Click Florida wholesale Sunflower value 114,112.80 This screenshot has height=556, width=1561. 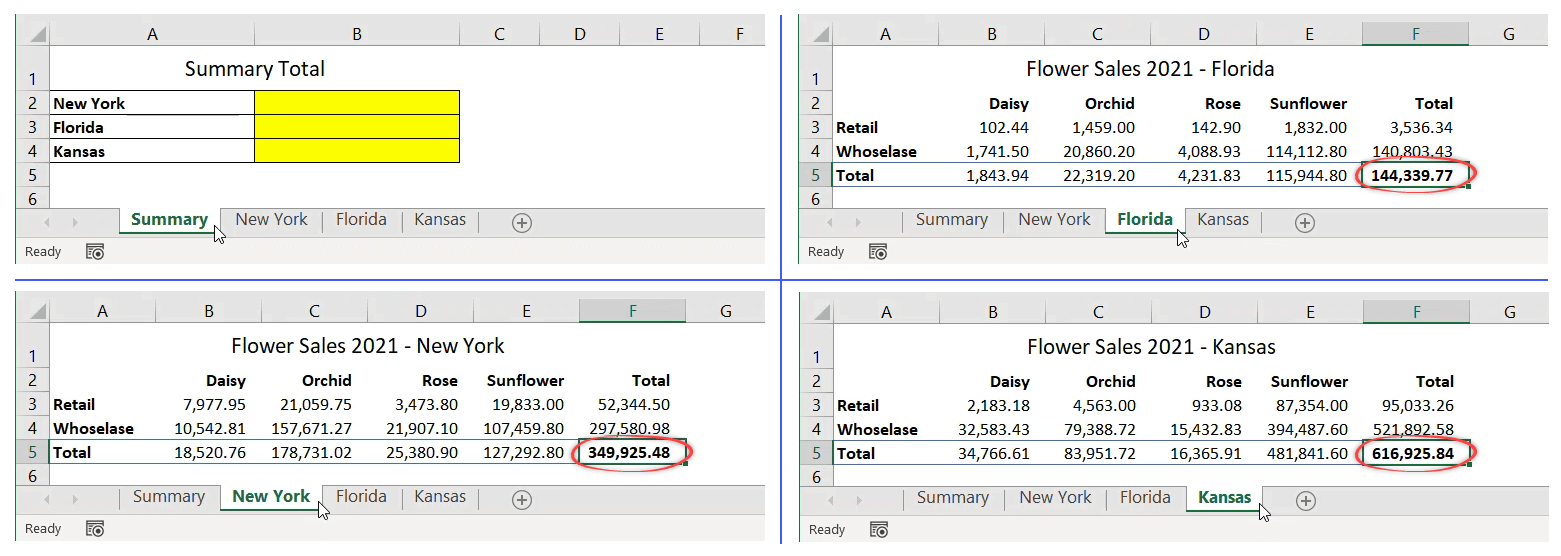(1308, 151)
